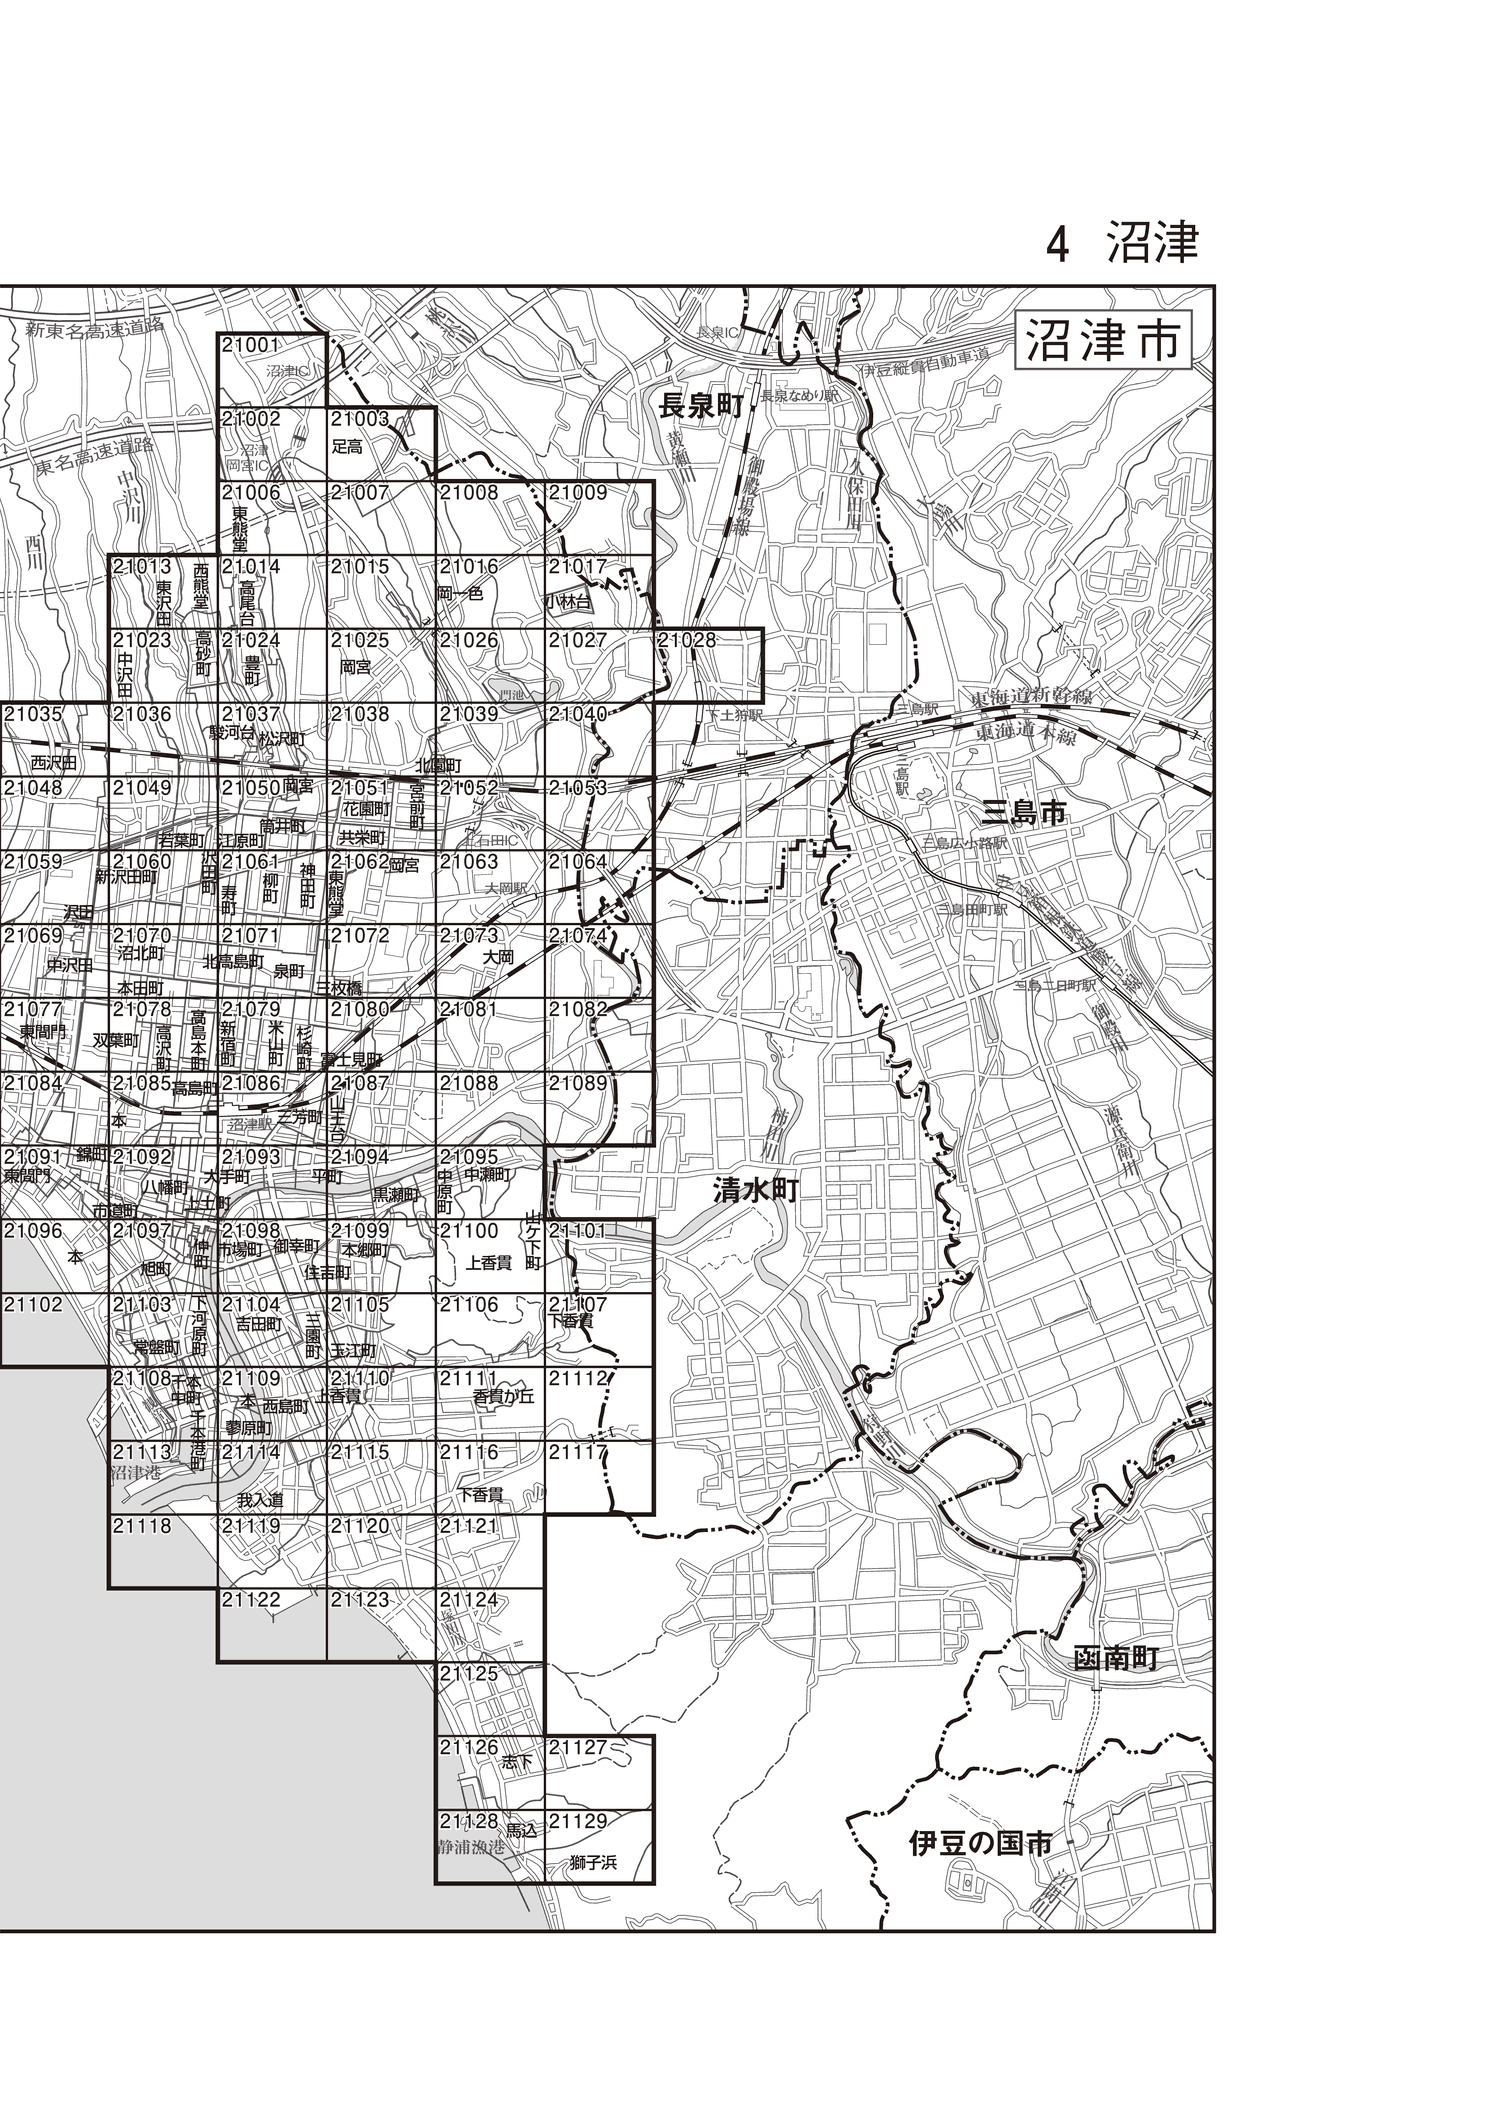Screen dimensions: 1500x2122
Task: Select the 我入道 place label
Action: point(261,1500)
